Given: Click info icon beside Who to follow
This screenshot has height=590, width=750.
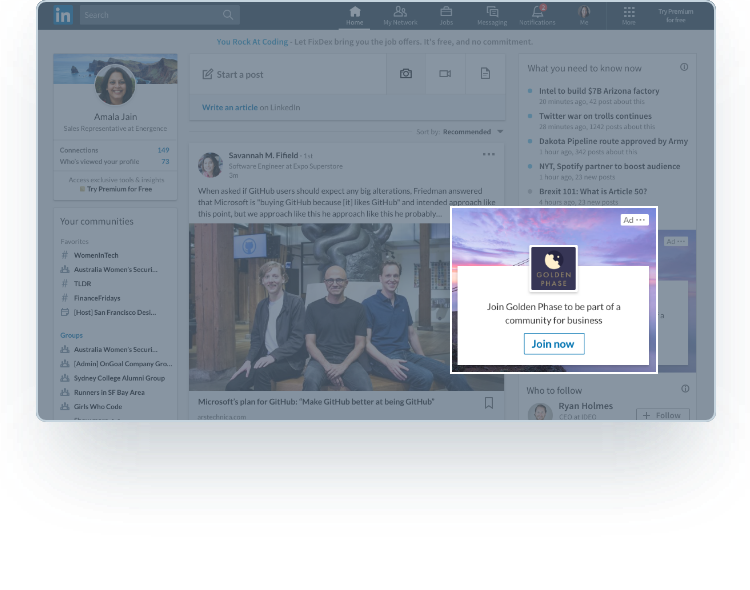Looking at the screenshot, I should pos(685,389).
